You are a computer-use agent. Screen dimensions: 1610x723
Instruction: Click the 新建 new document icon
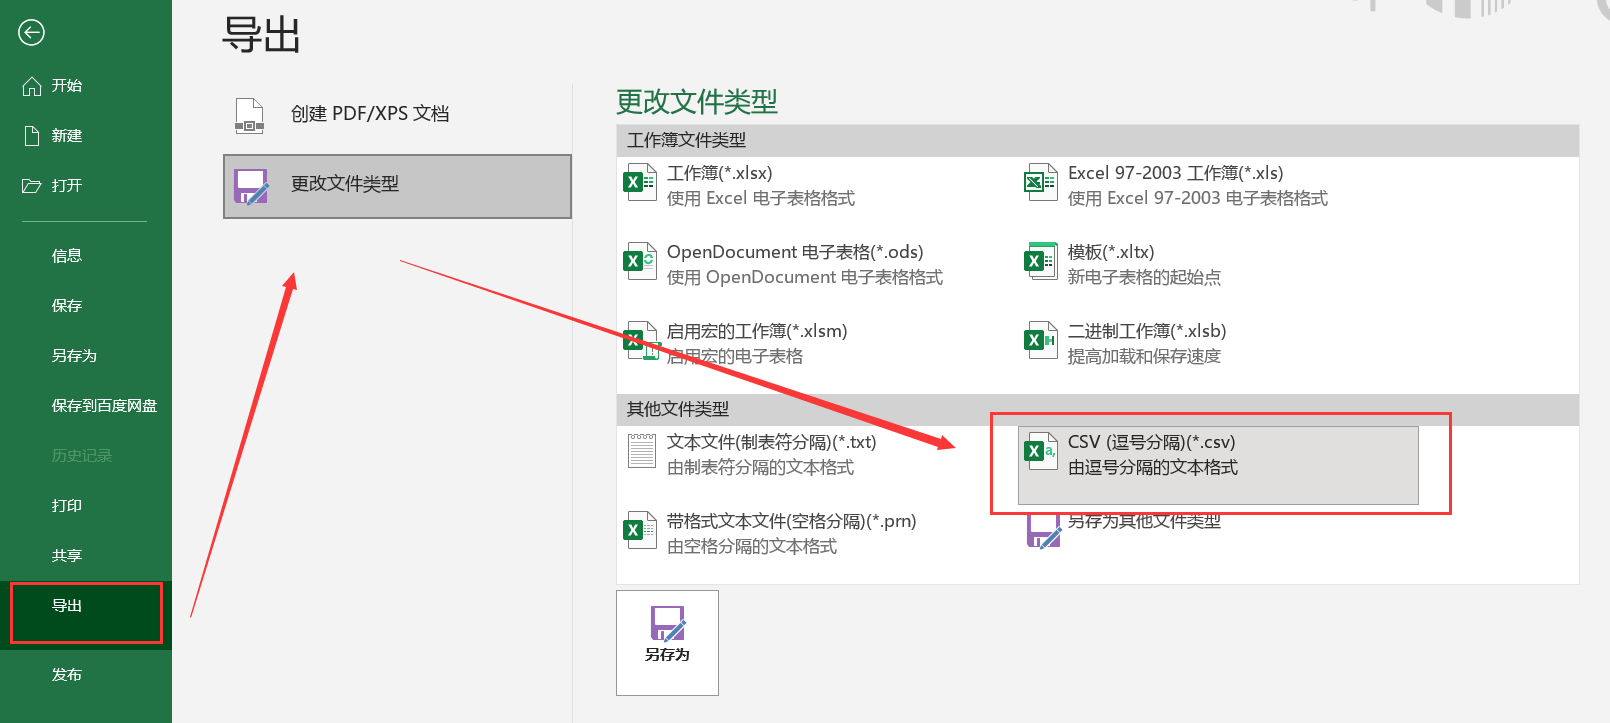(x=32, y=136)
